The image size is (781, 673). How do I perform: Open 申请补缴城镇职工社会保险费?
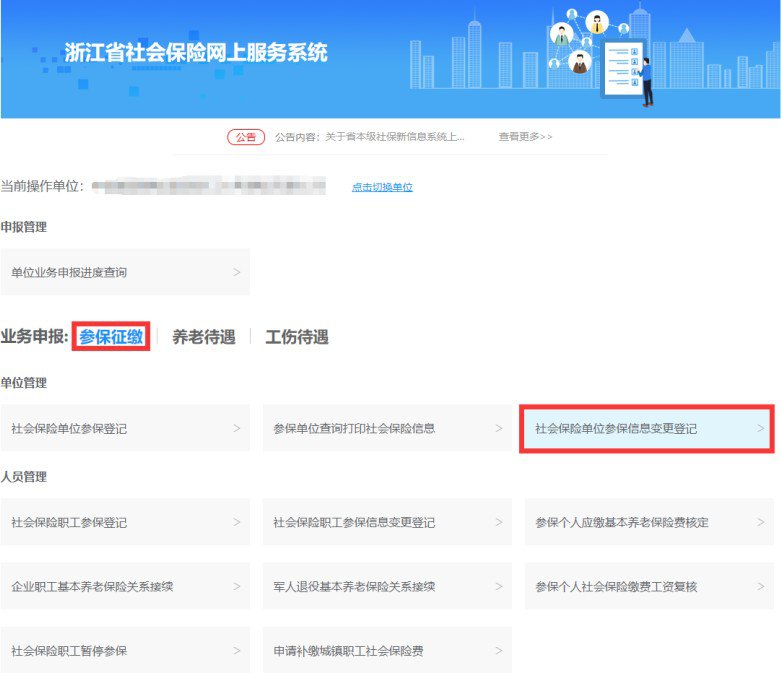tap(387, 650)
